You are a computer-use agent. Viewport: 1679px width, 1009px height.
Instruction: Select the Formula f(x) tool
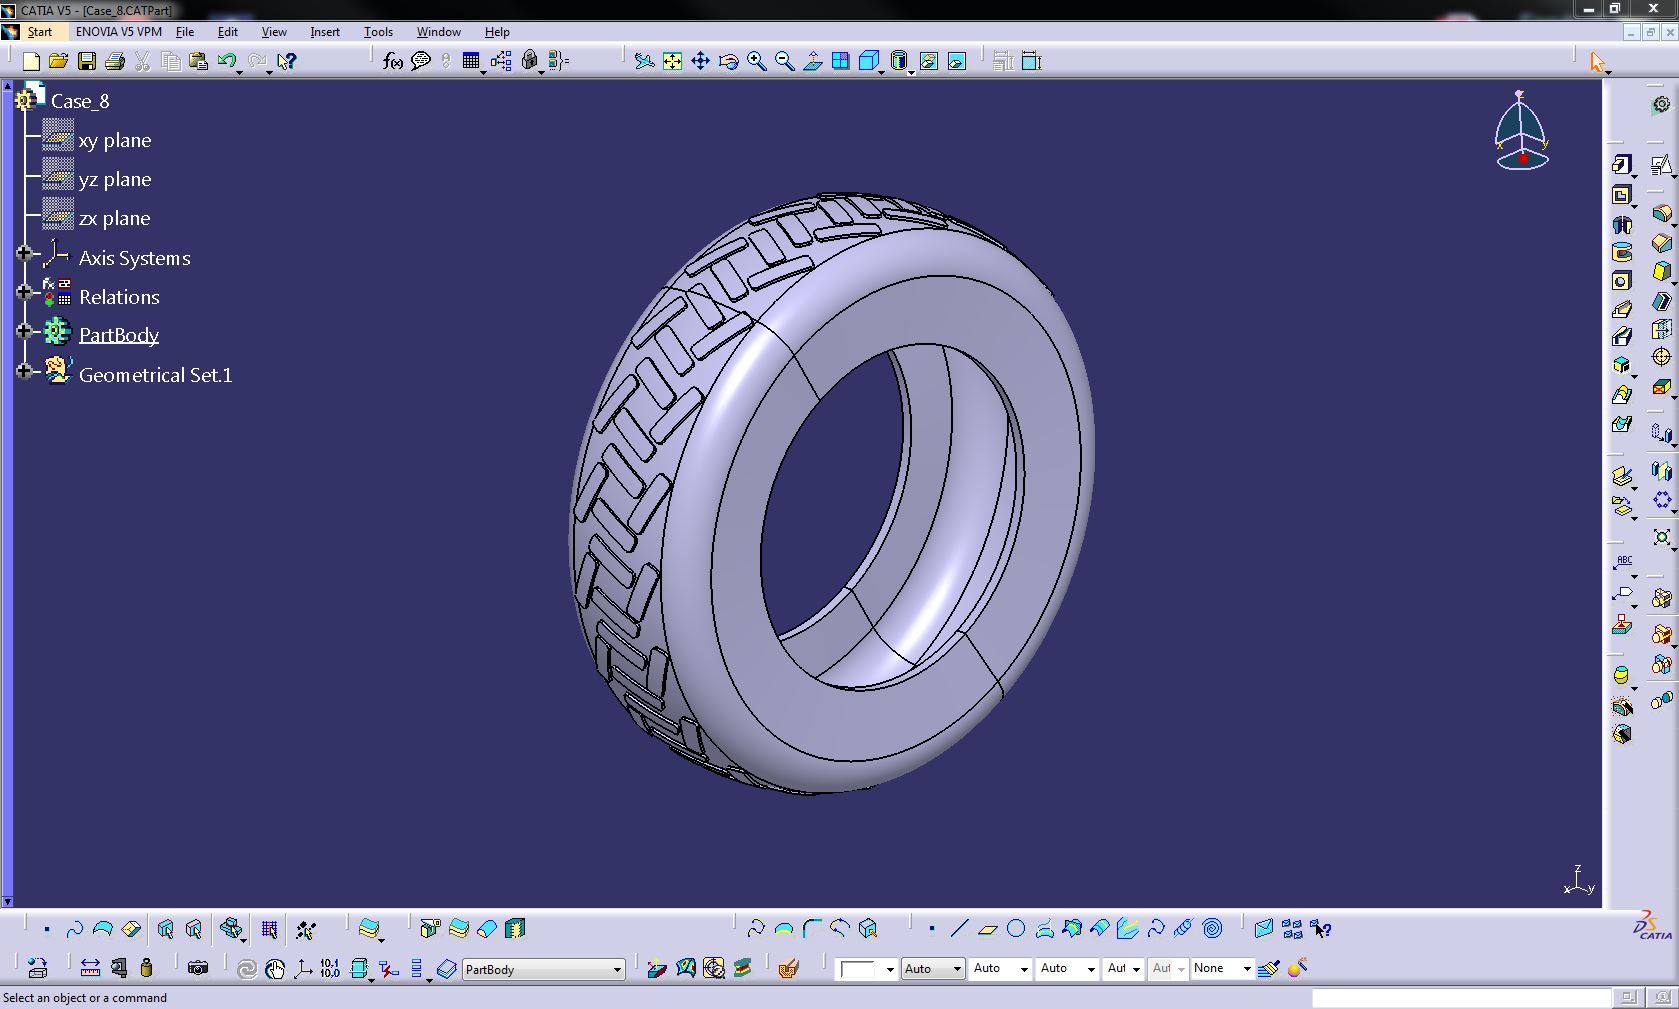(393, 62)
